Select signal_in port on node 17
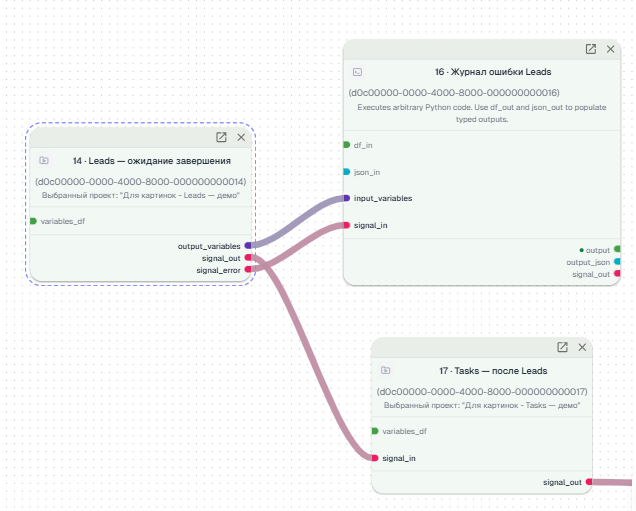Viewport: 636px width, 511px height. (x=375, y=458)
